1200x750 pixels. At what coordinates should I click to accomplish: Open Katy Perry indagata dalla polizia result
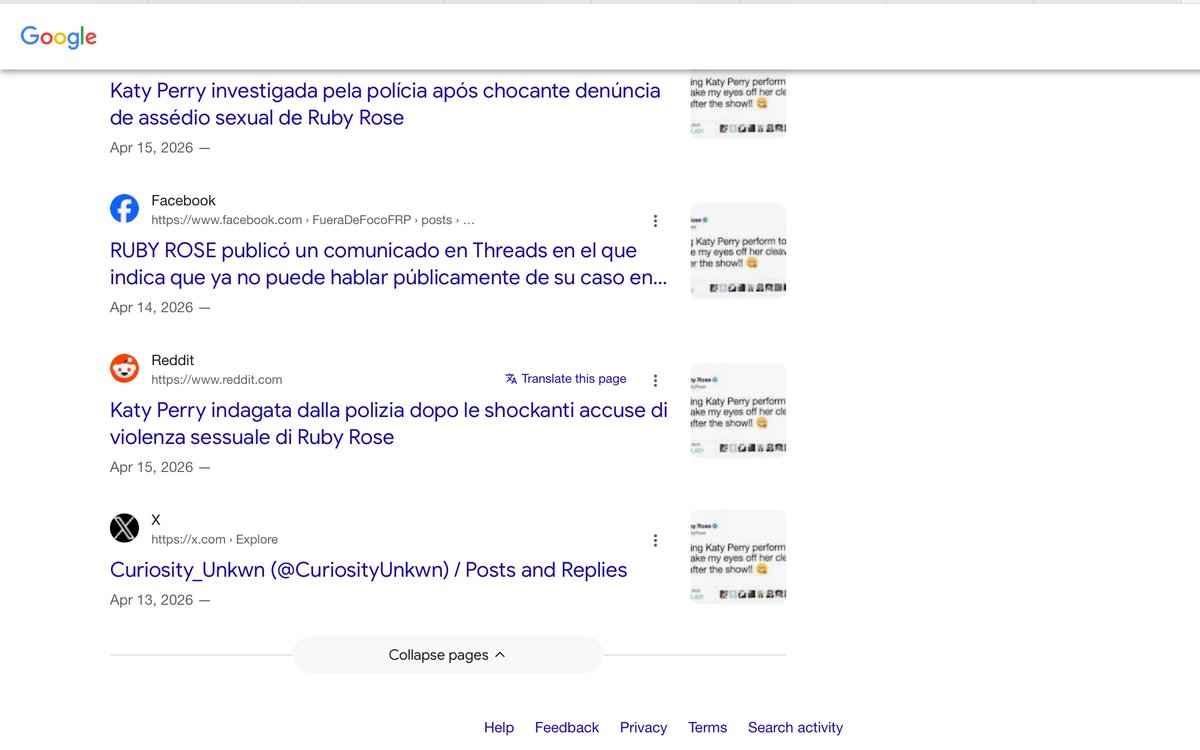tap(388, 424)
